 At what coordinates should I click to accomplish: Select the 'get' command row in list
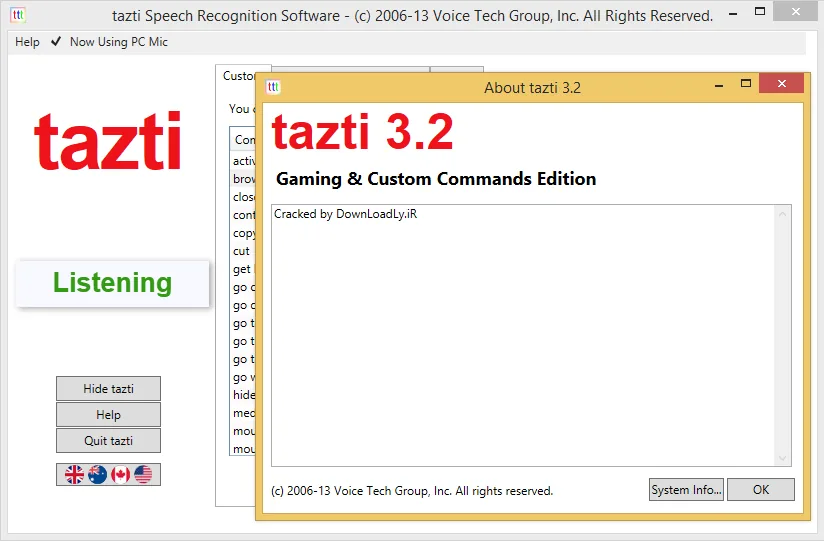coord(243,269)
